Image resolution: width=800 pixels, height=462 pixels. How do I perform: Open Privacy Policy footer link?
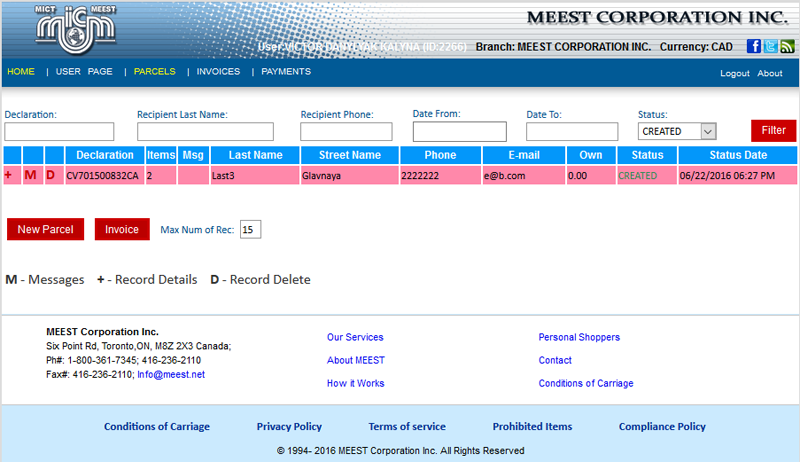pyautogui.click(x=289, y=426)
